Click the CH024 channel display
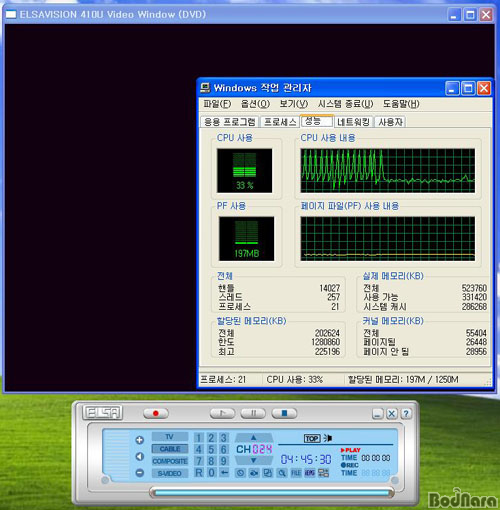500x510 pixels. [254, 449]
